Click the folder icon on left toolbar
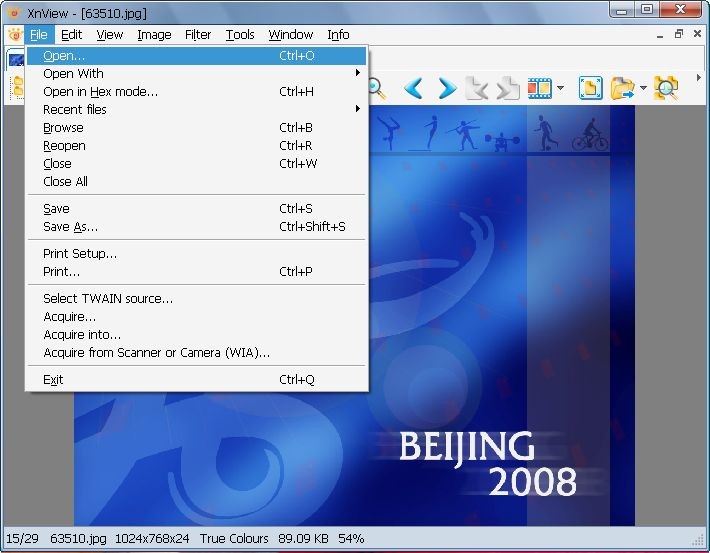This screenshot has height=553, width=710. point(18,87)
